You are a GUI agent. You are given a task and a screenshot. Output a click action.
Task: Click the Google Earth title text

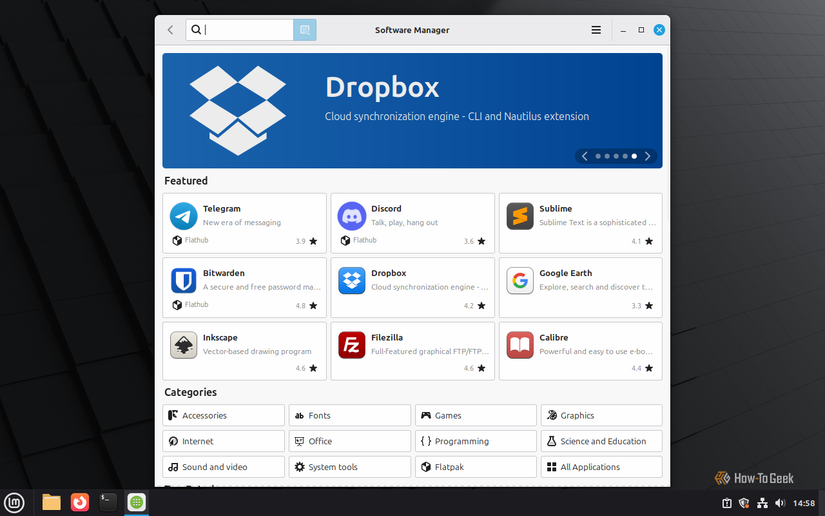tap(566, 273)
